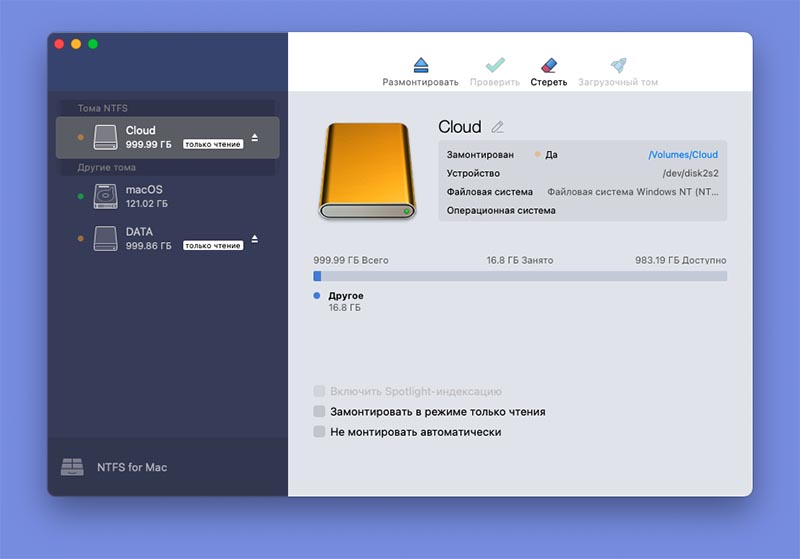The image size is (800, 559).
Task: Click the Проверить (verify) checkmark icon
Action: click(494, 65)
